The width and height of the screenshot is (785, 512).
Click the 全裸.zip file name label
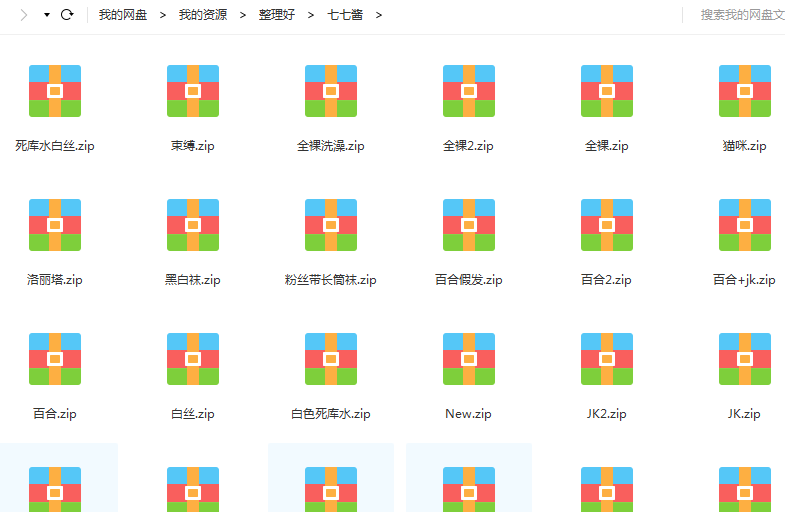[x=607, y=146]
